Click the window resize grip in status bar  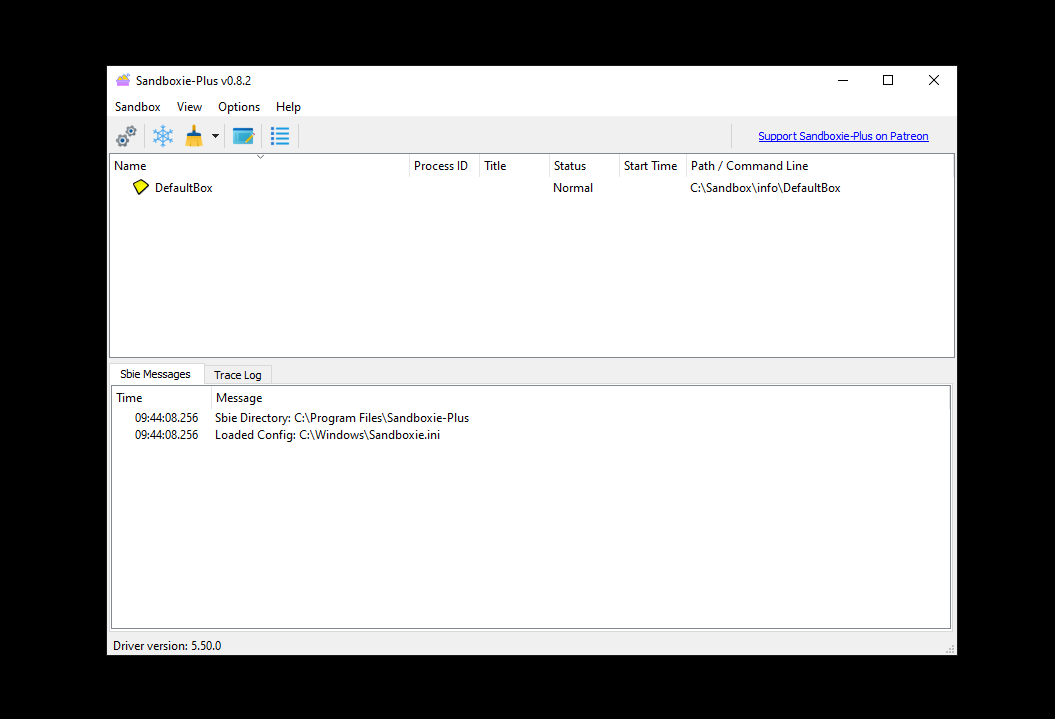pos(950,649)
